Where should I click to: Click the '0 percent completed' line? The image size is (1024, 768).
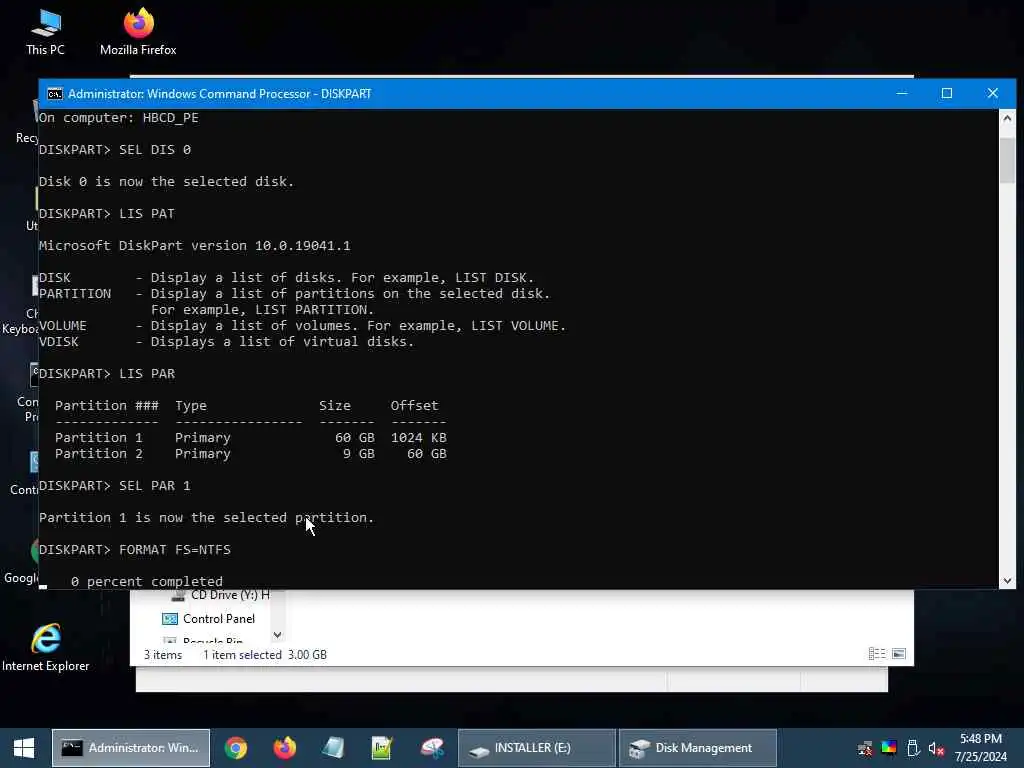click(x=146, y=581)
